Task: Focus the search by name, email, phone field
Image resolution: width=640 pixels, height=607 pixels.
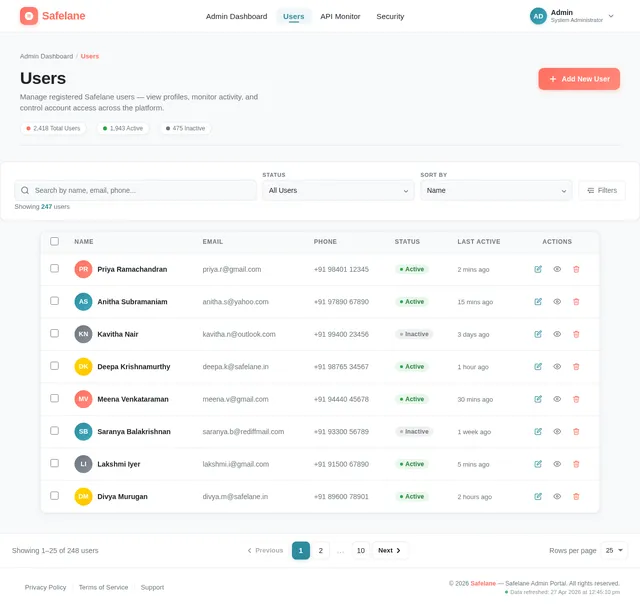Action: 136,190
